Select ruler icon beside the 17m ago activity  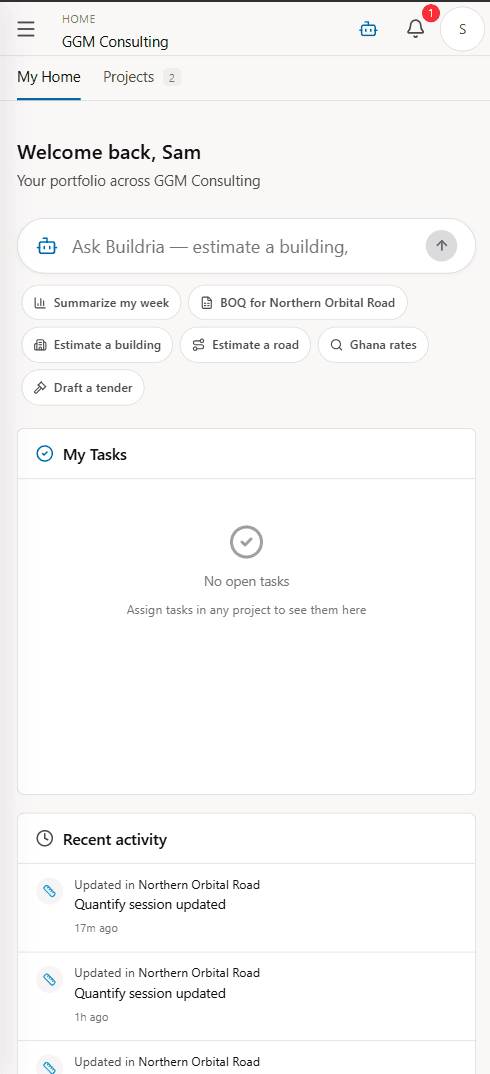(x=49, y=891)
